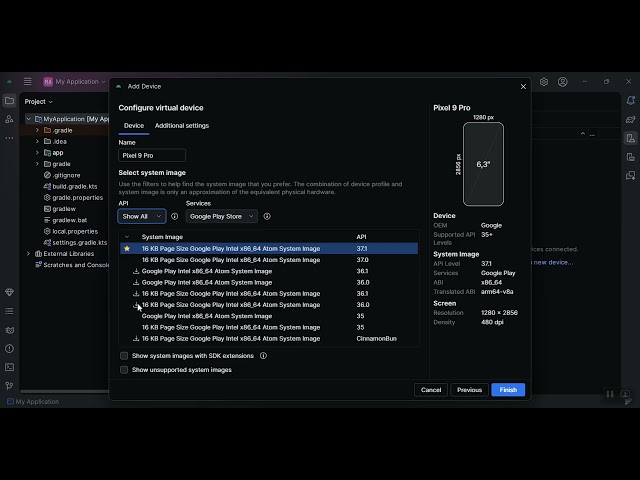This screenshot has width=640, height=480.
Task: Open the Device Manager icon on right sidebar
Action: pos(631,138)
